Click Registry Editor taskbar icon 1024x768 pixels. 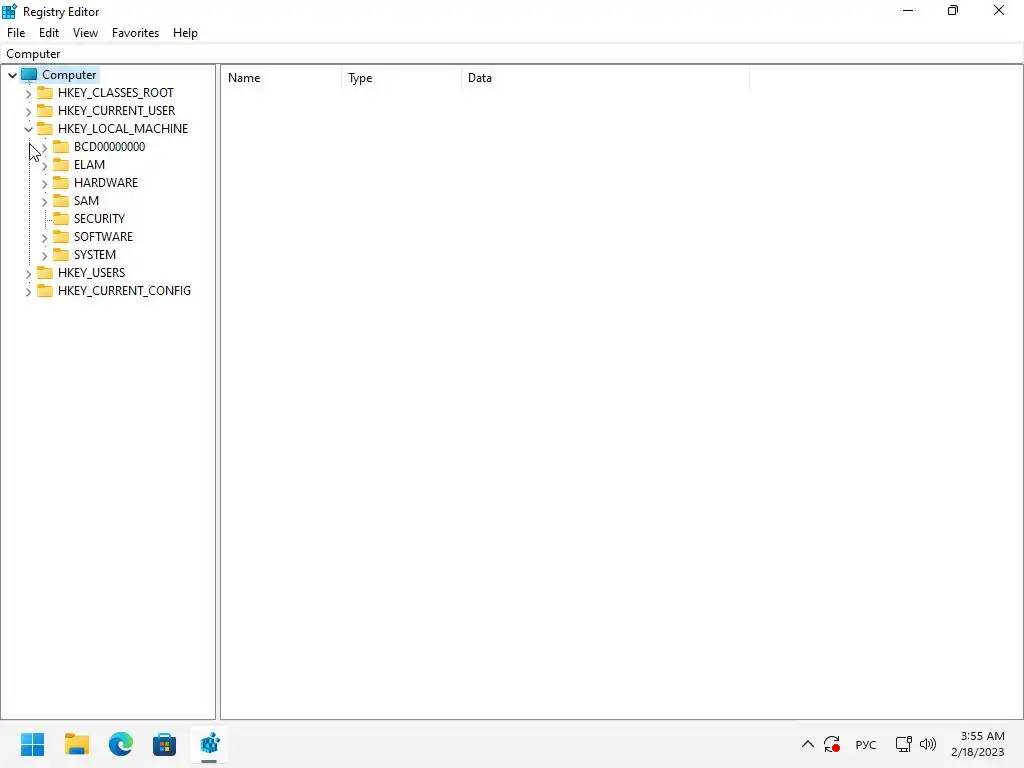209,744
